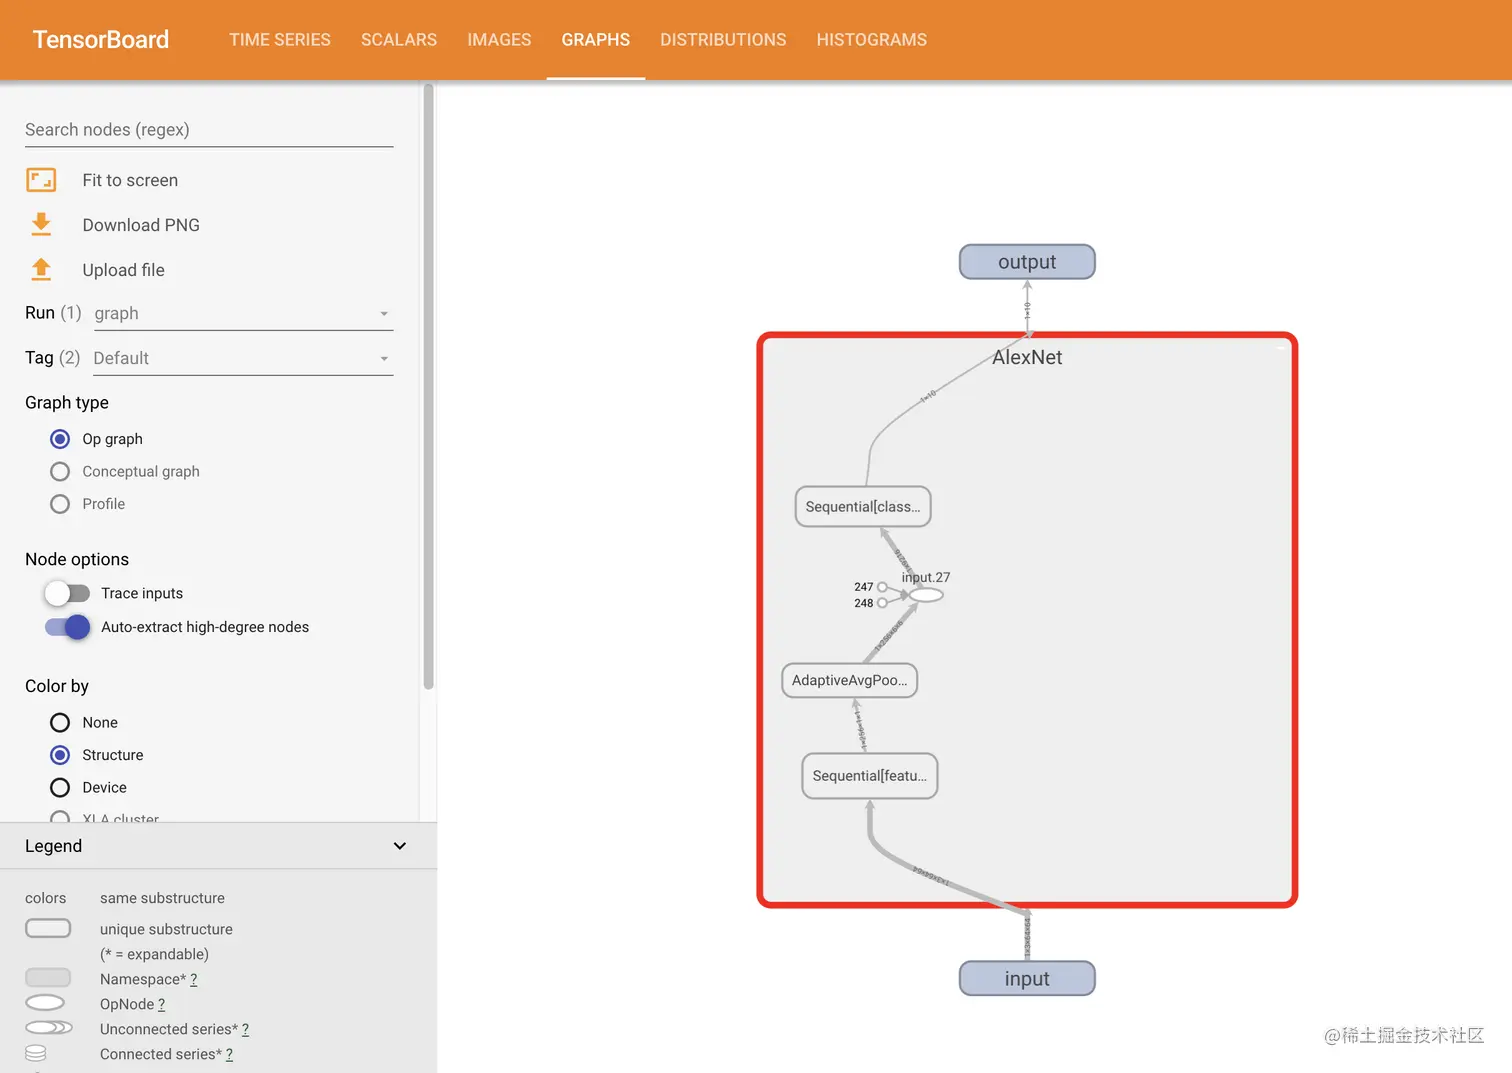Click Fit to screen label
Viewport: 1512px width, 1073px height.
coord(130,180)
